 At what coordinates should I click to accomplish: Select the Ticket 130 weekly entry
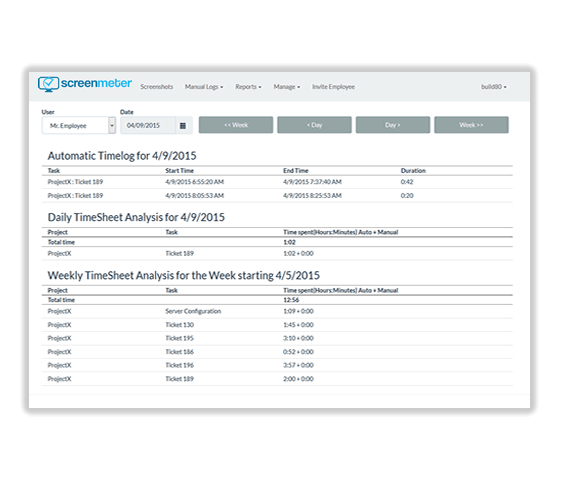(x=277, y=325)
